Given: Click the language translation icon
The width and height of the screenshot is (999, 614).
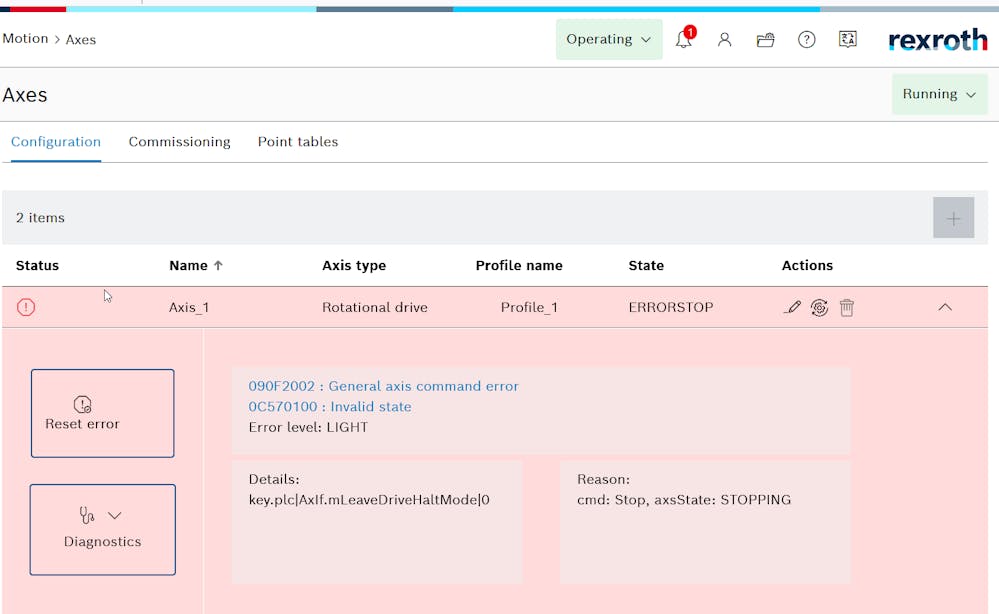Looking at the screenshot, I should (x=847, y=40).
